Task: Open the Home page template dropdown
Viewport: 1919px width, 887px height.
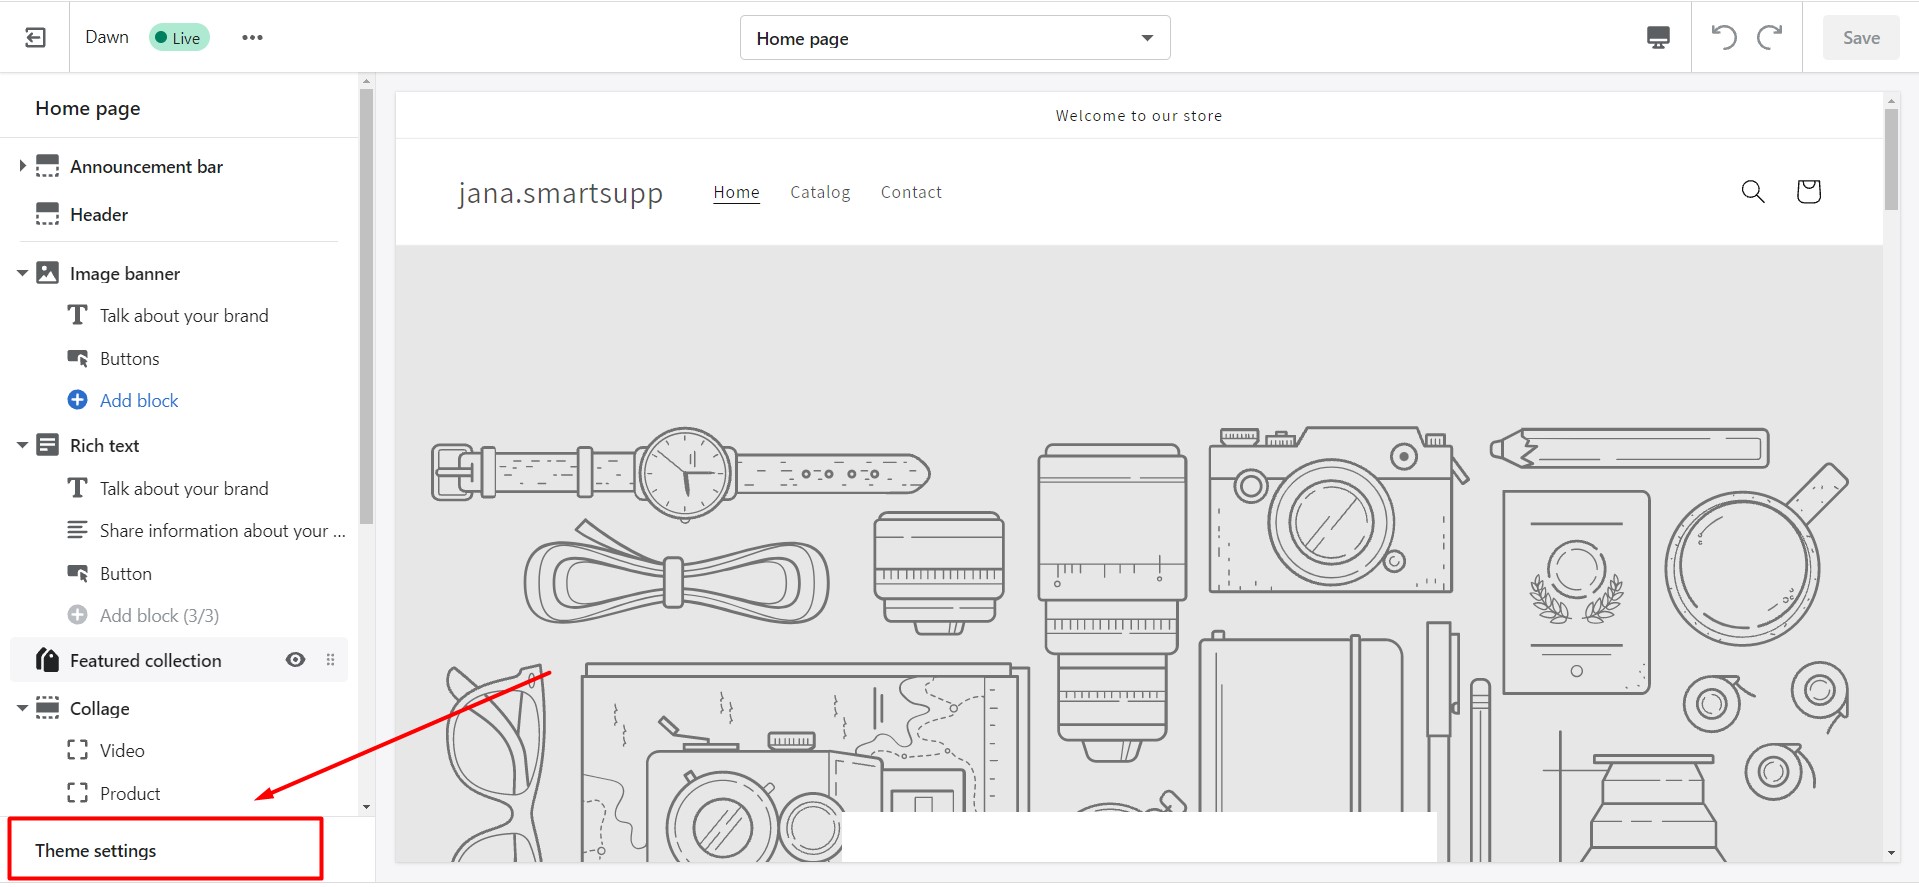Action: click(955, 38)
